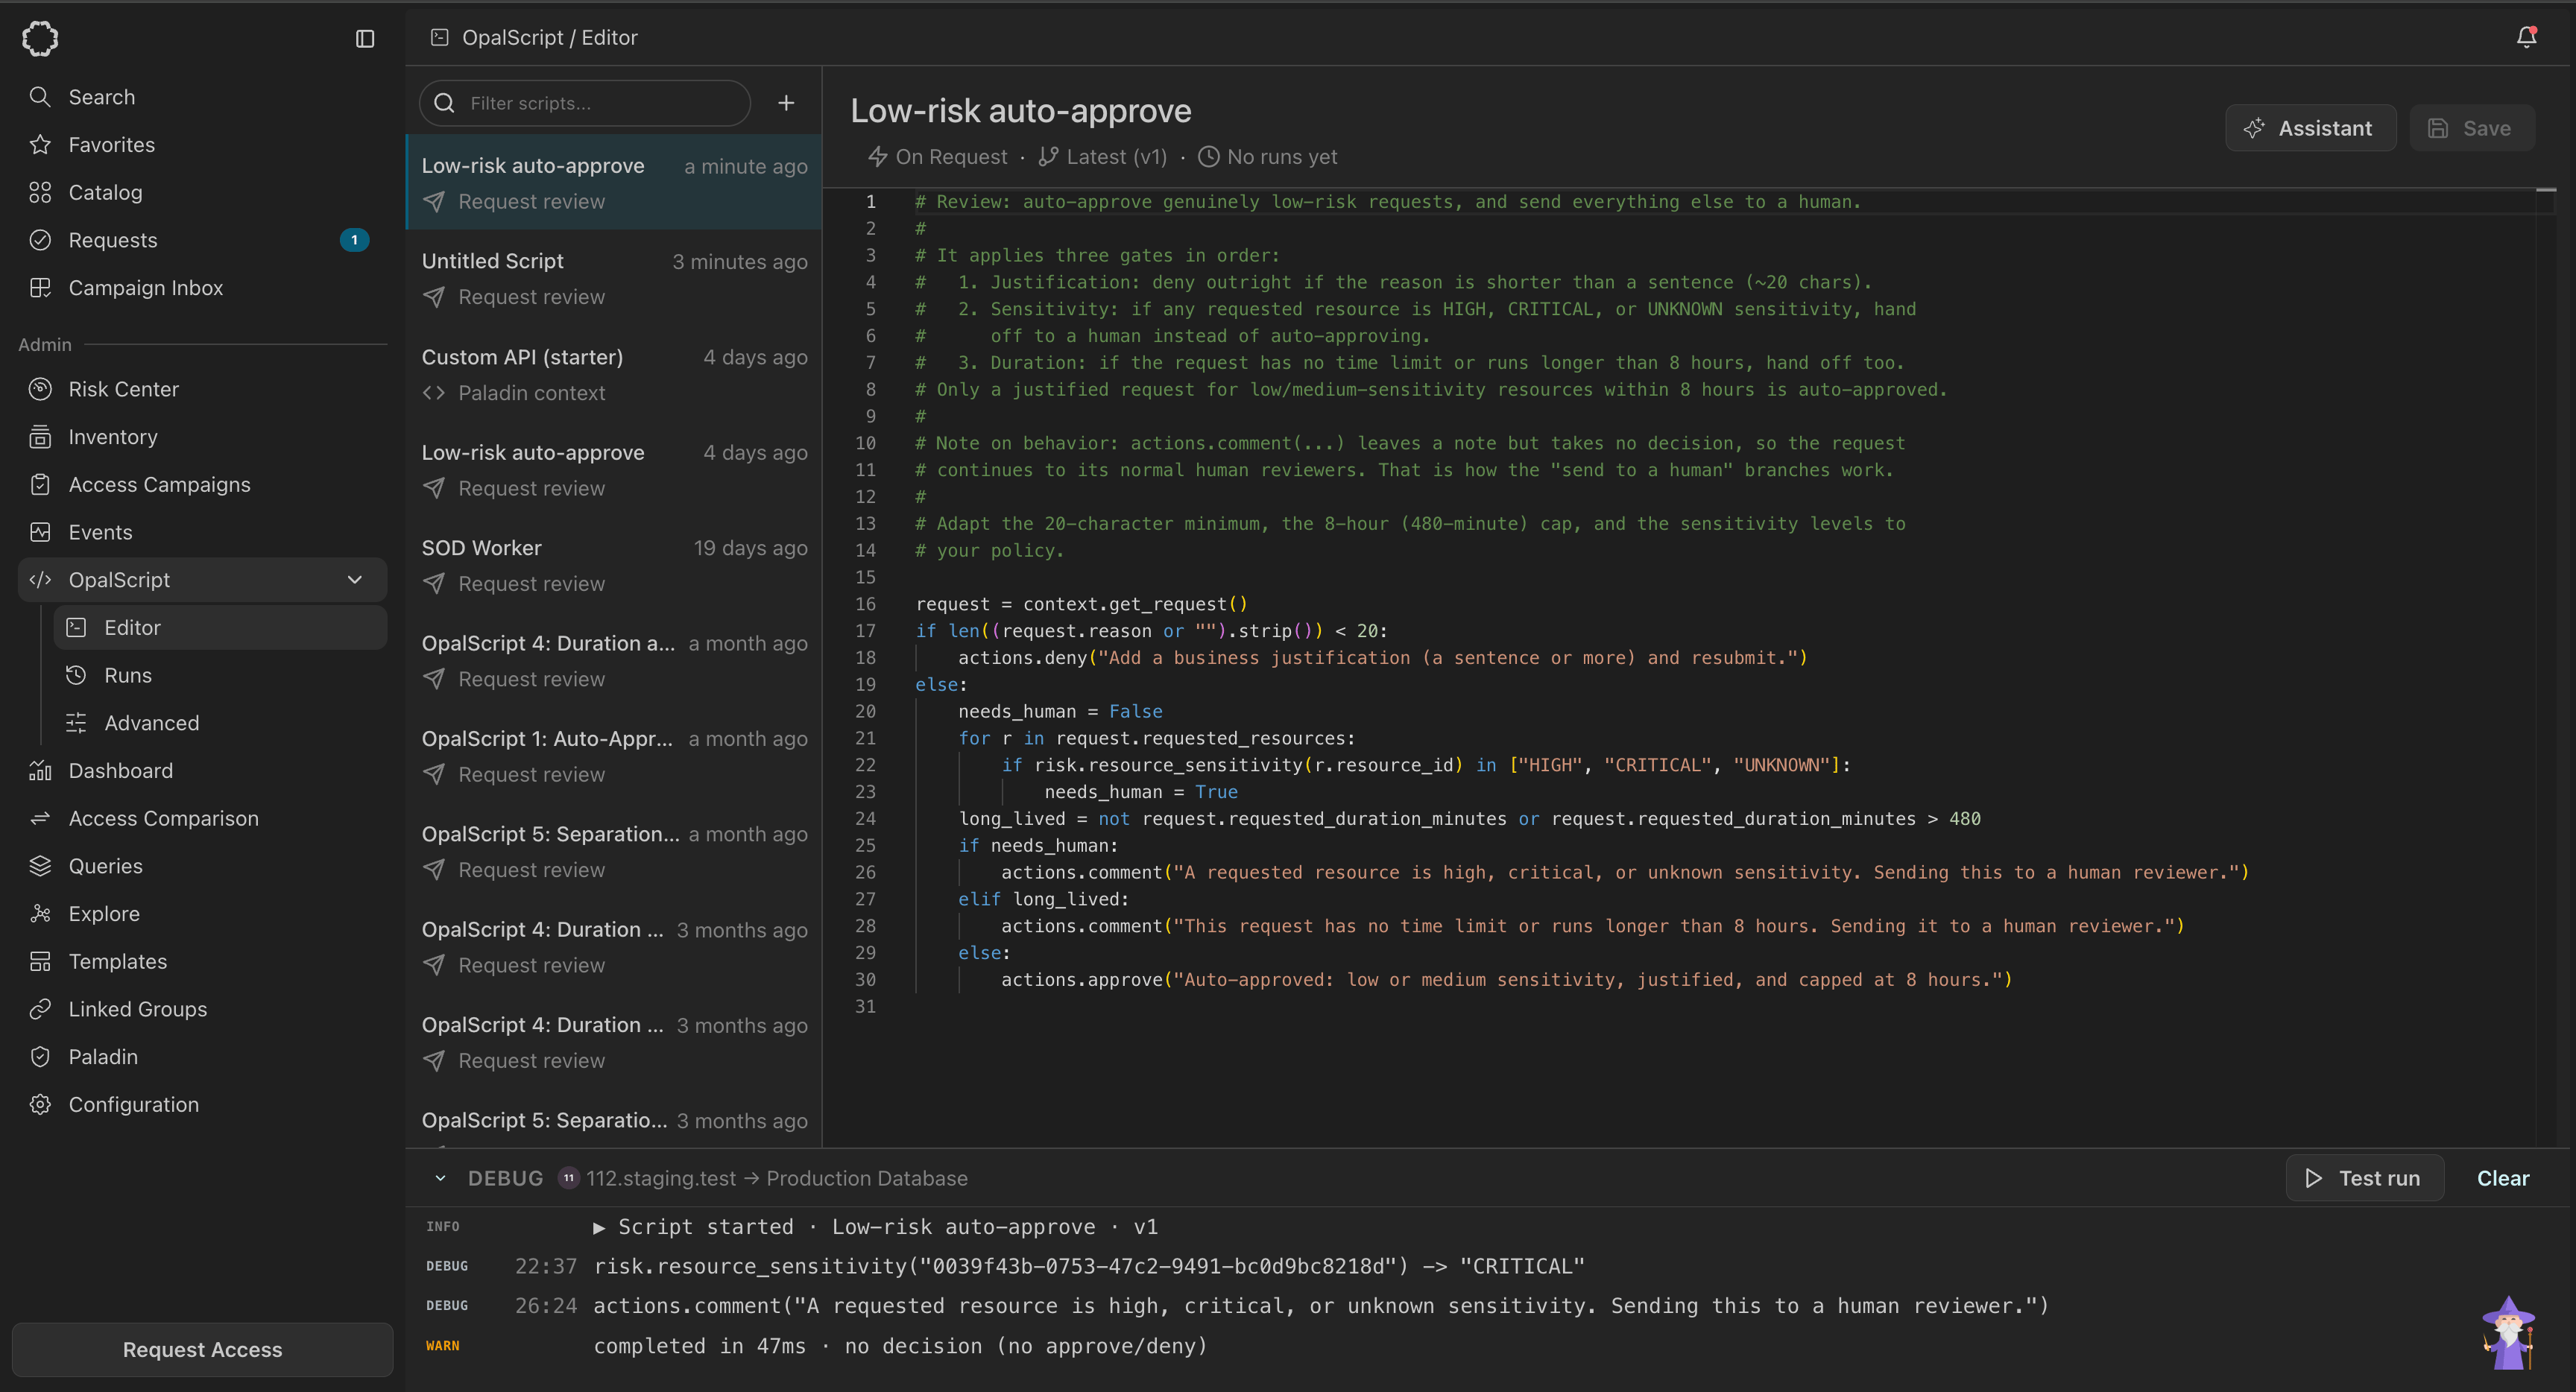
Task: Click the Queries layers icon
Action: tap(40, 866)
